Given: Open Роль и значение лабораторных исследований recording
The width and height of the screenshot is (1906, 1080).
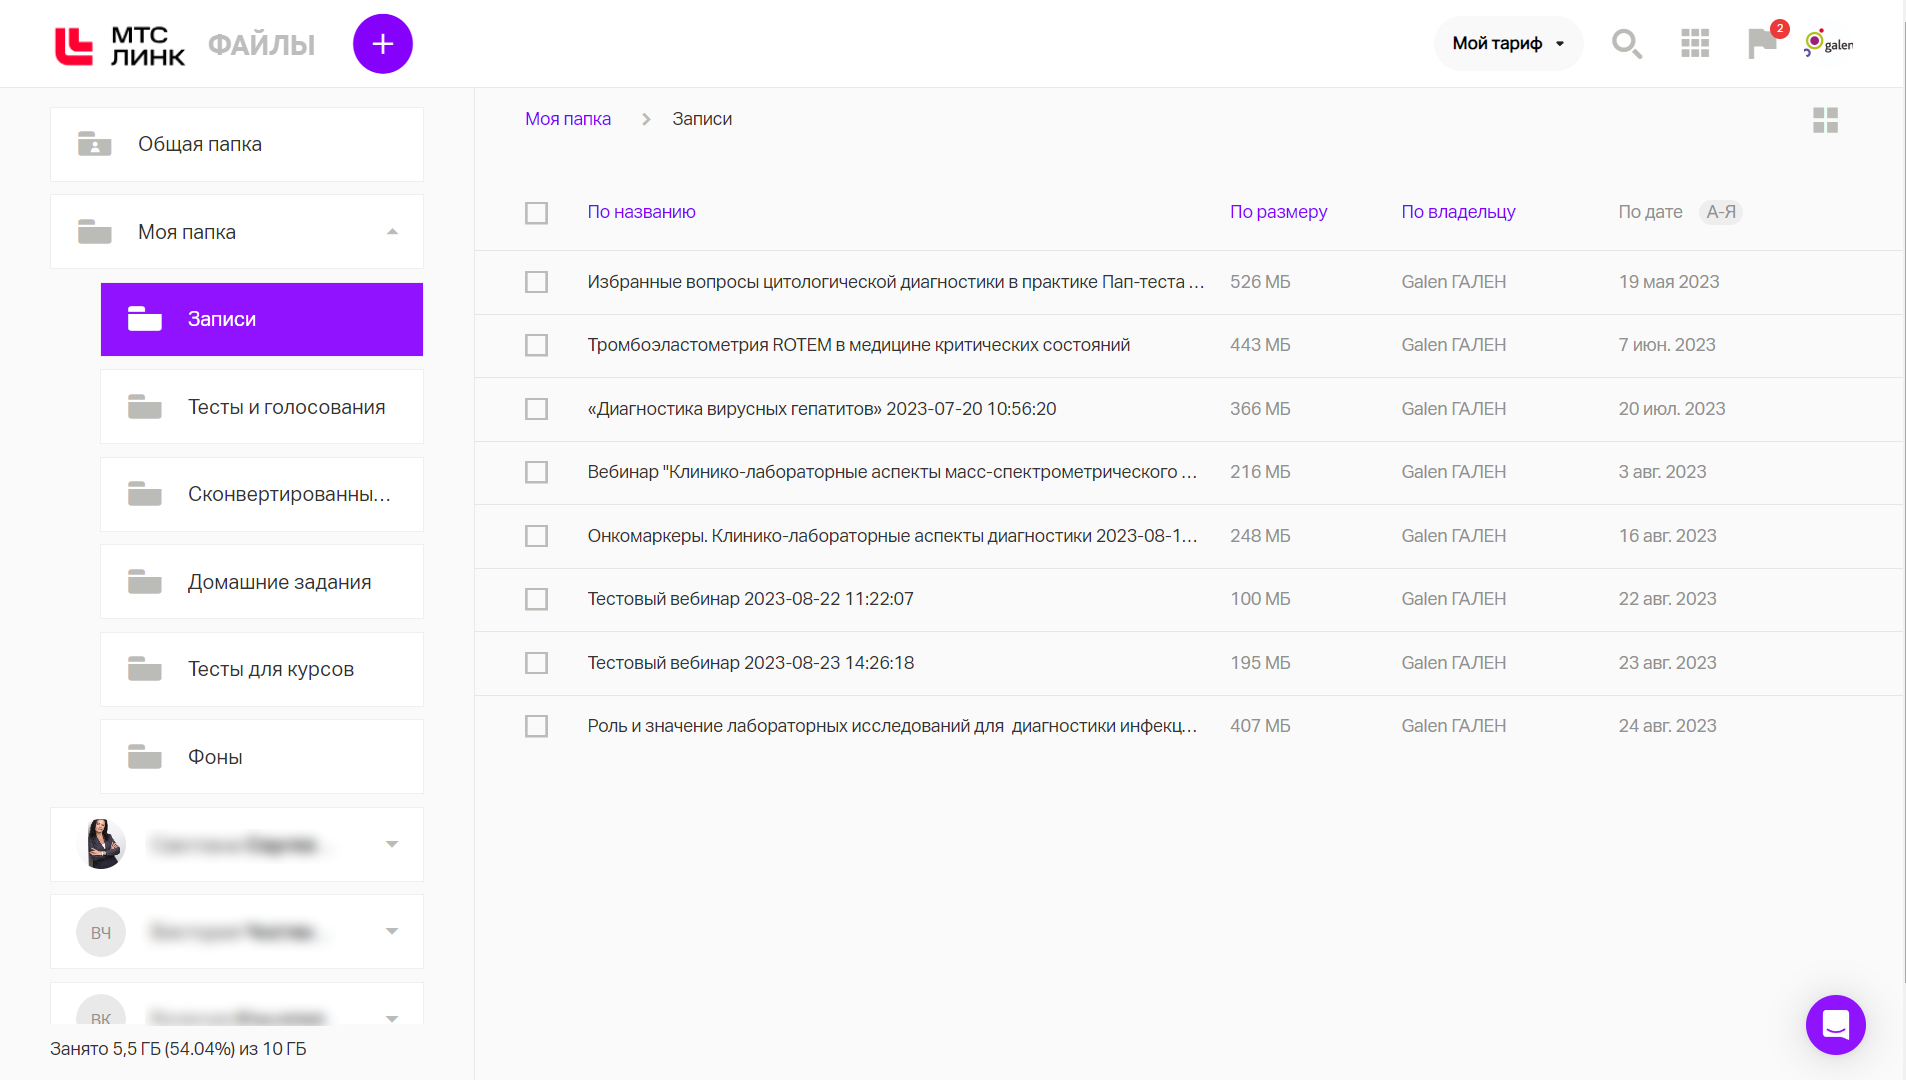Looking at the screenshot, I should [892, 726].
